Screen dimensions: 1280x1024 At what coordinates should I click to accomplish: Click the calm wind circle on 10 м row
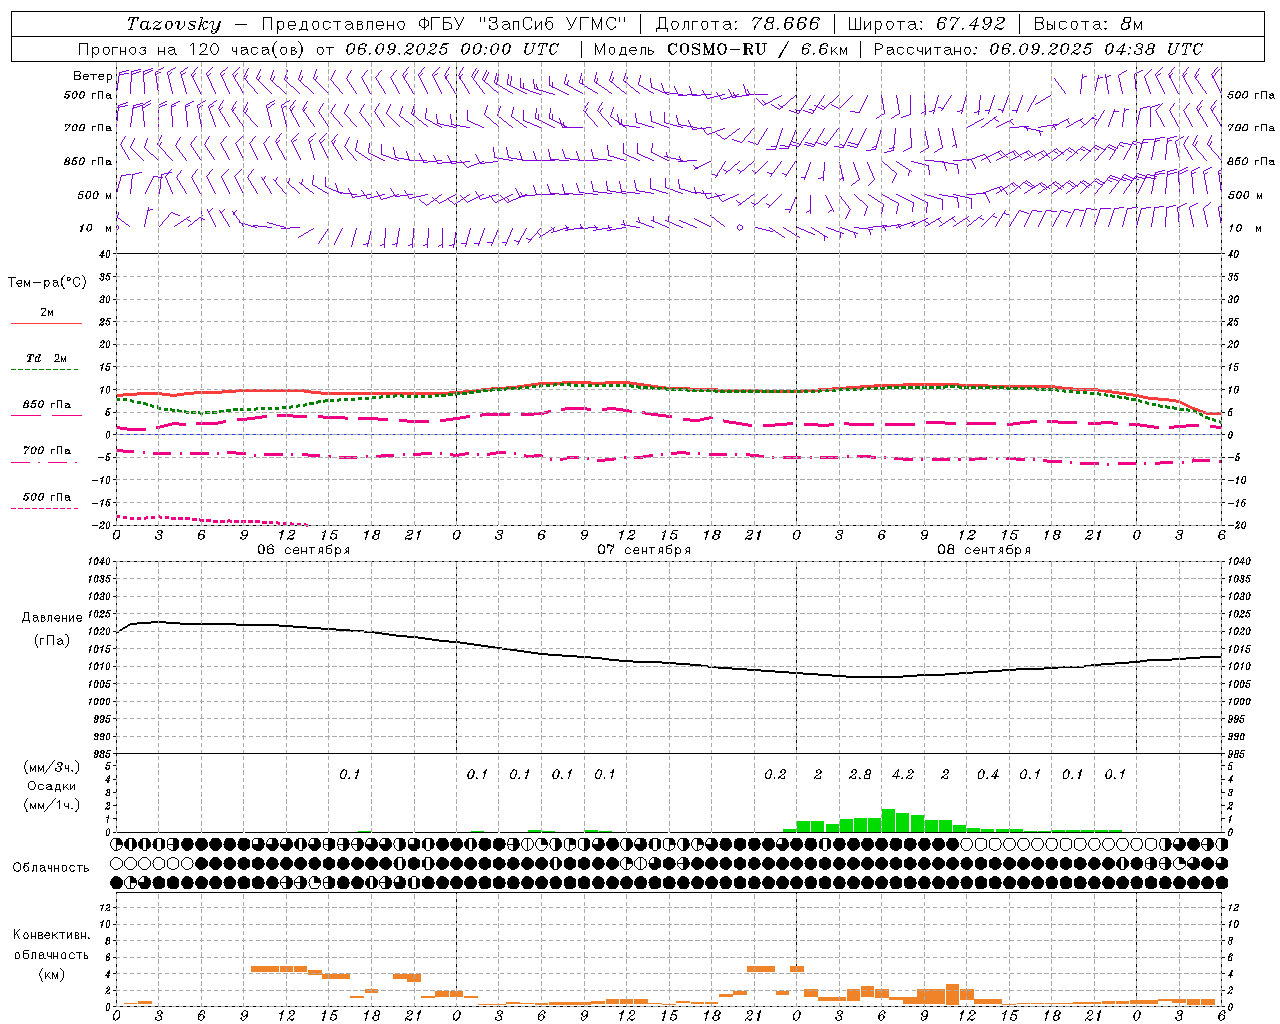coord(740,228)
